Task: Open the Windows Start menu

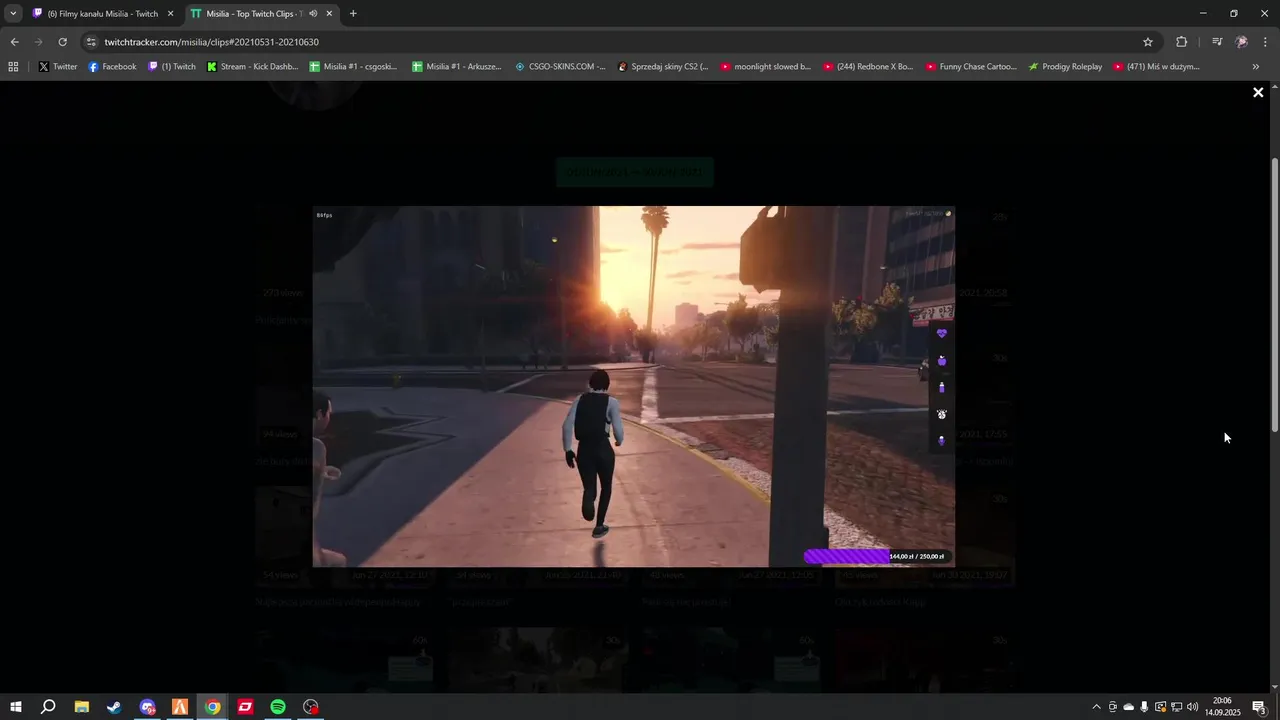Action: pyautogui.click(x=16, y=707)
